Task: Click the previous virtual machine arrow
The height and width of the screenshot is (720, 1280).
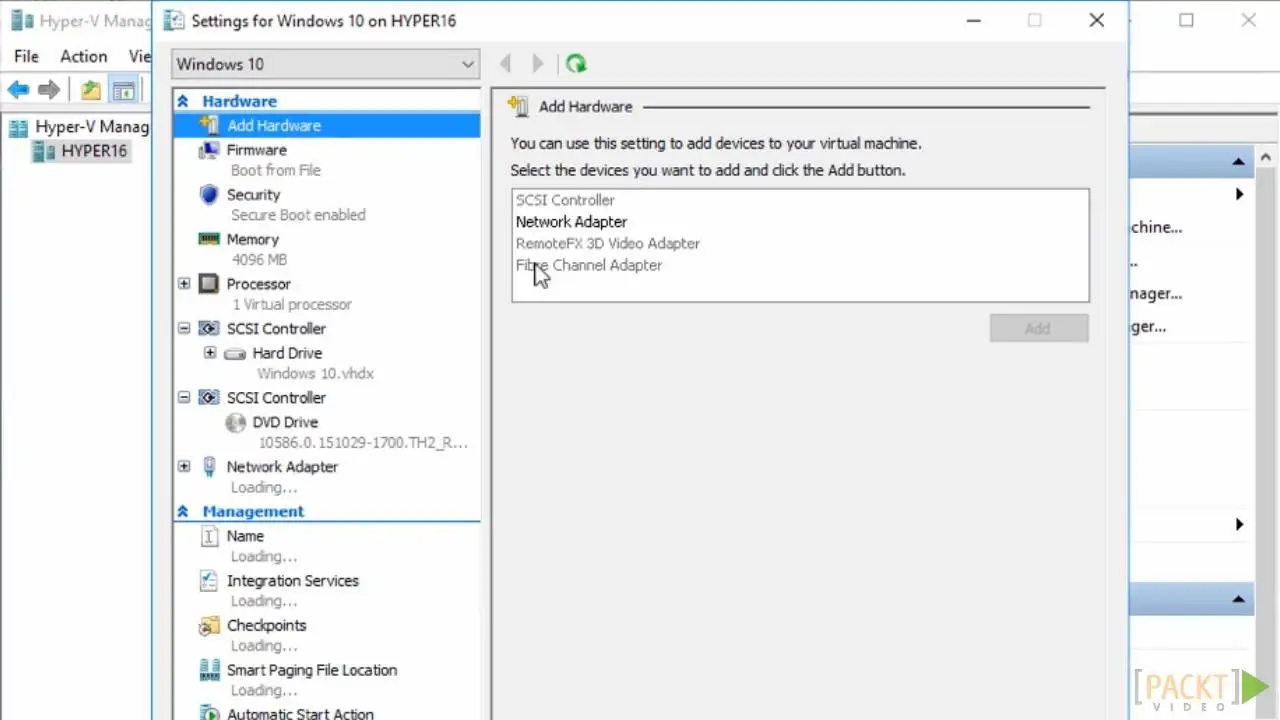Action: tap(505, 64)
